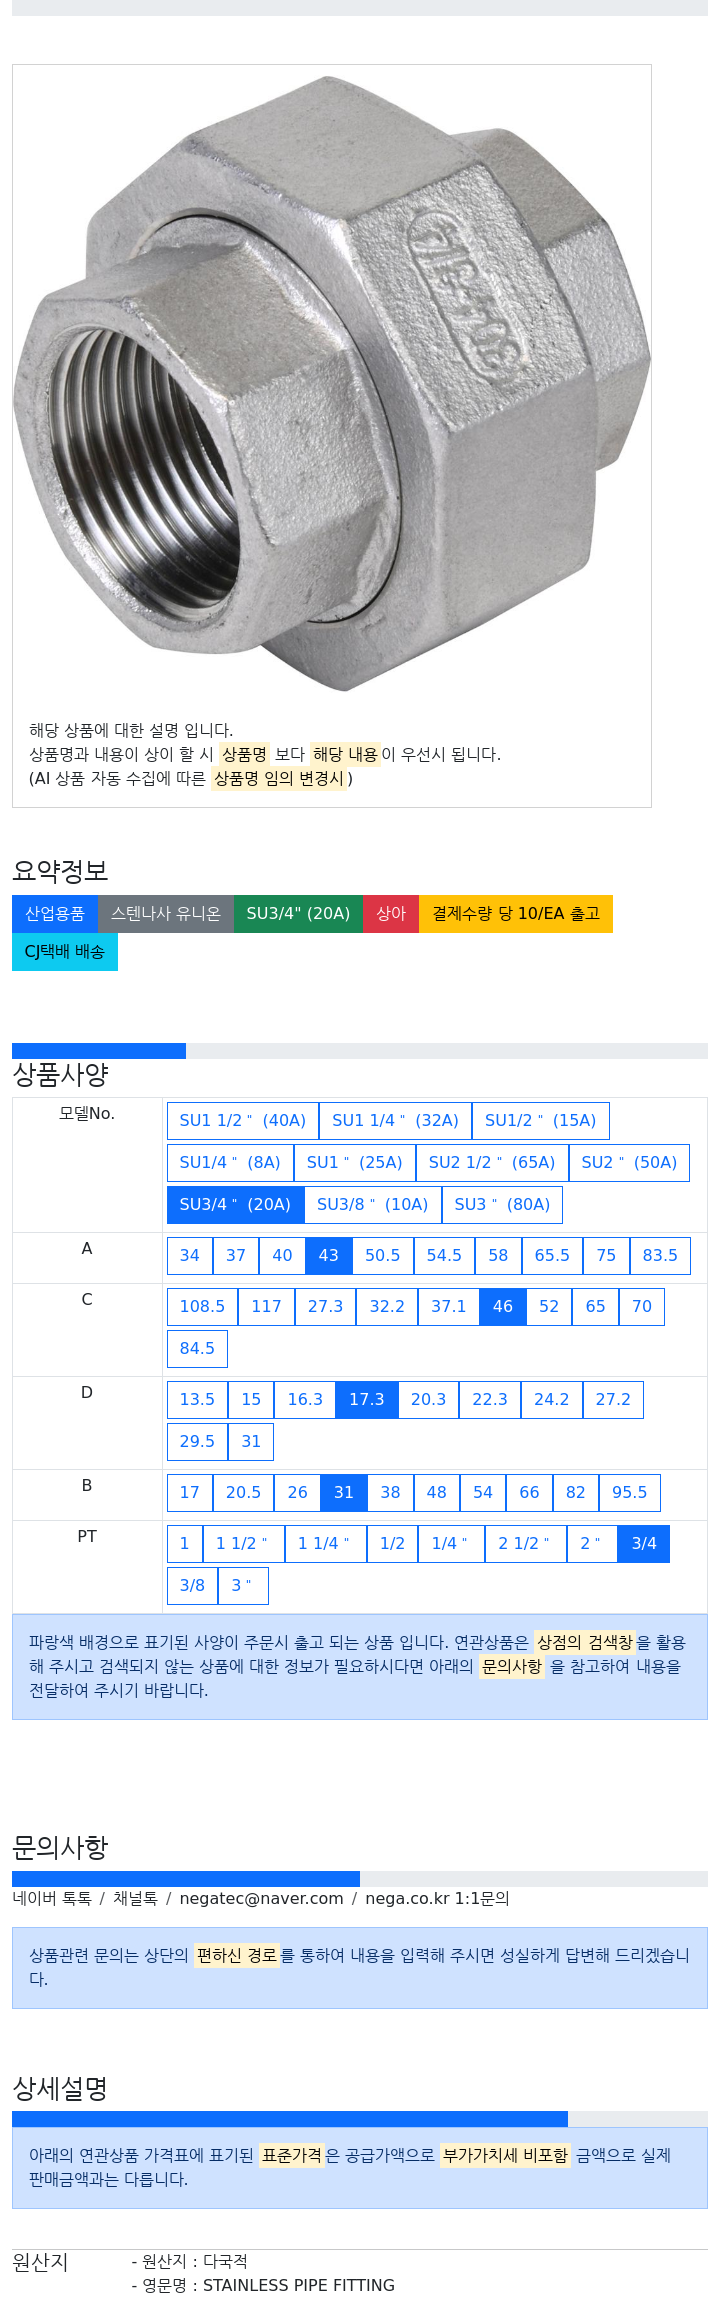Image resolution: width=720 pixels, height=2298 pixels.
Task: Select model SU3" (80A)
Action: coord(502,1205)
